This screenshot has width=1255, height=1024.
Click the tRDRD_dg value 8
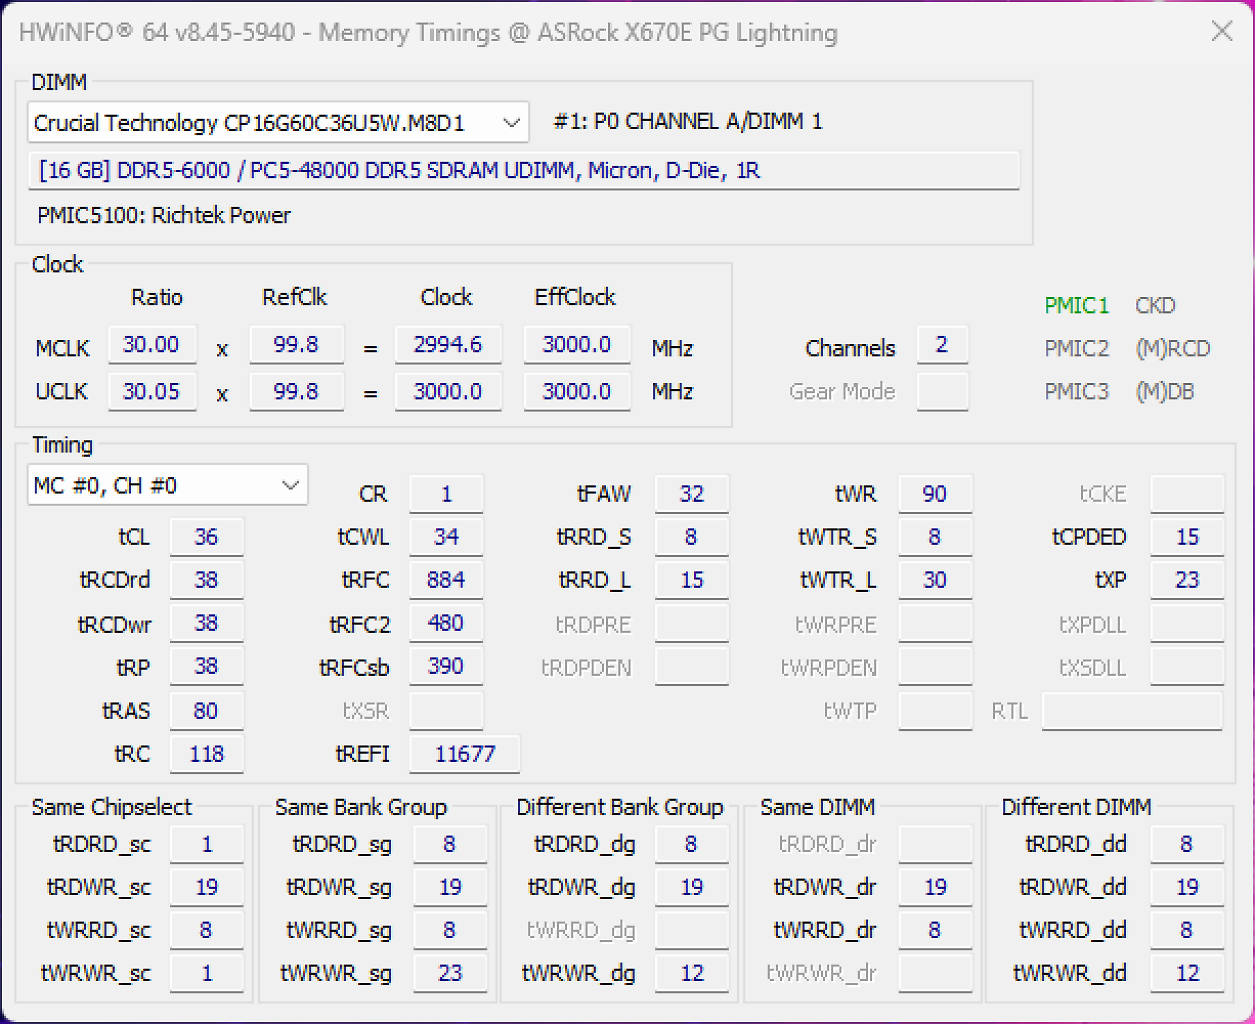691,844
